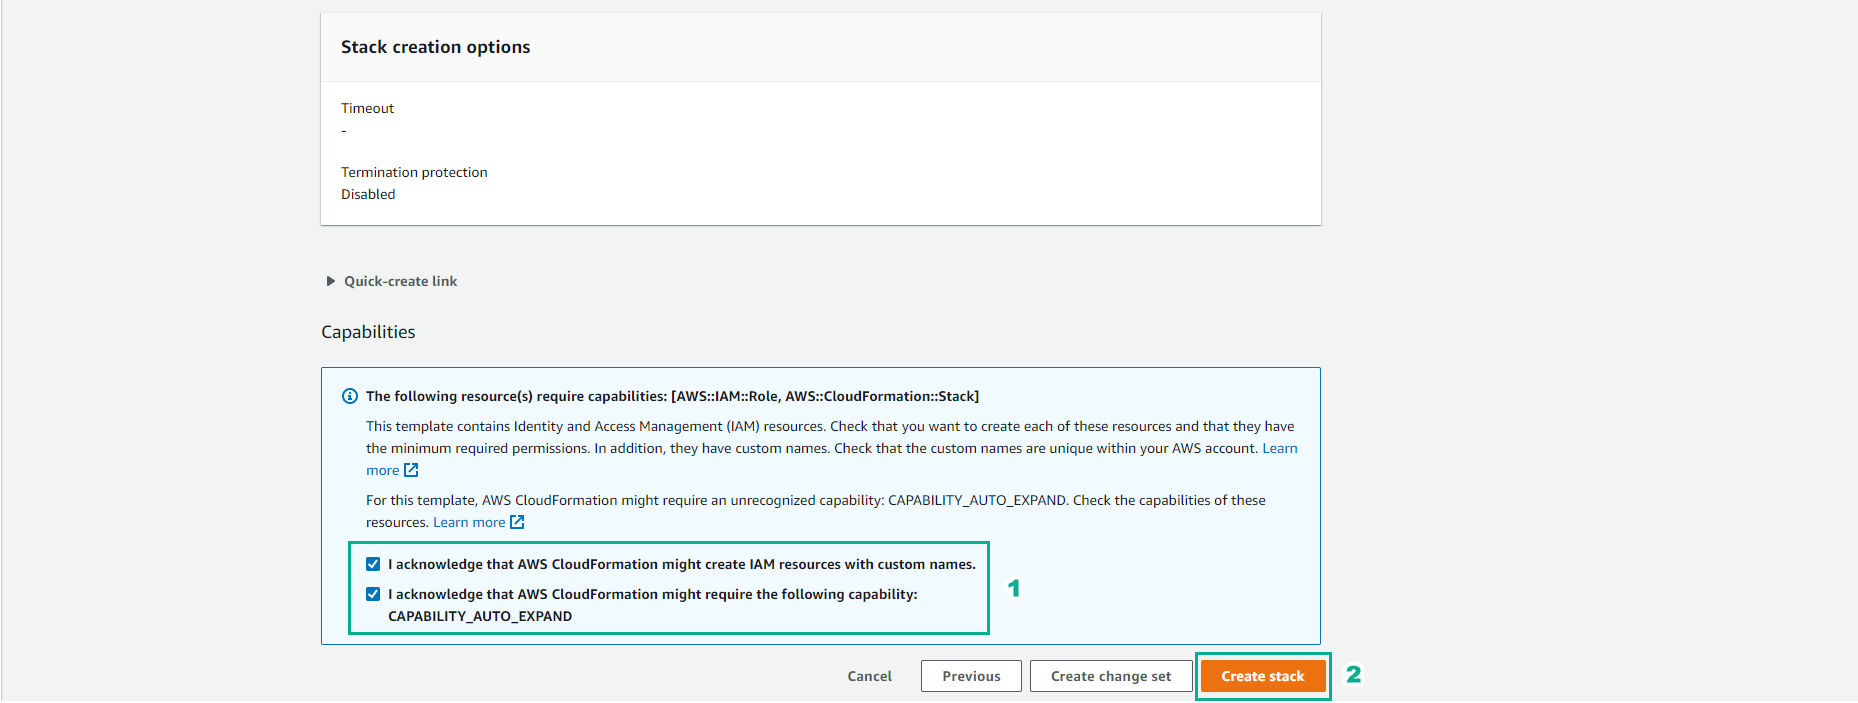Open Learn more link about IAM resources
Image resolution: width=1858 pixels, height=703 pixels.
[1280, 448]
